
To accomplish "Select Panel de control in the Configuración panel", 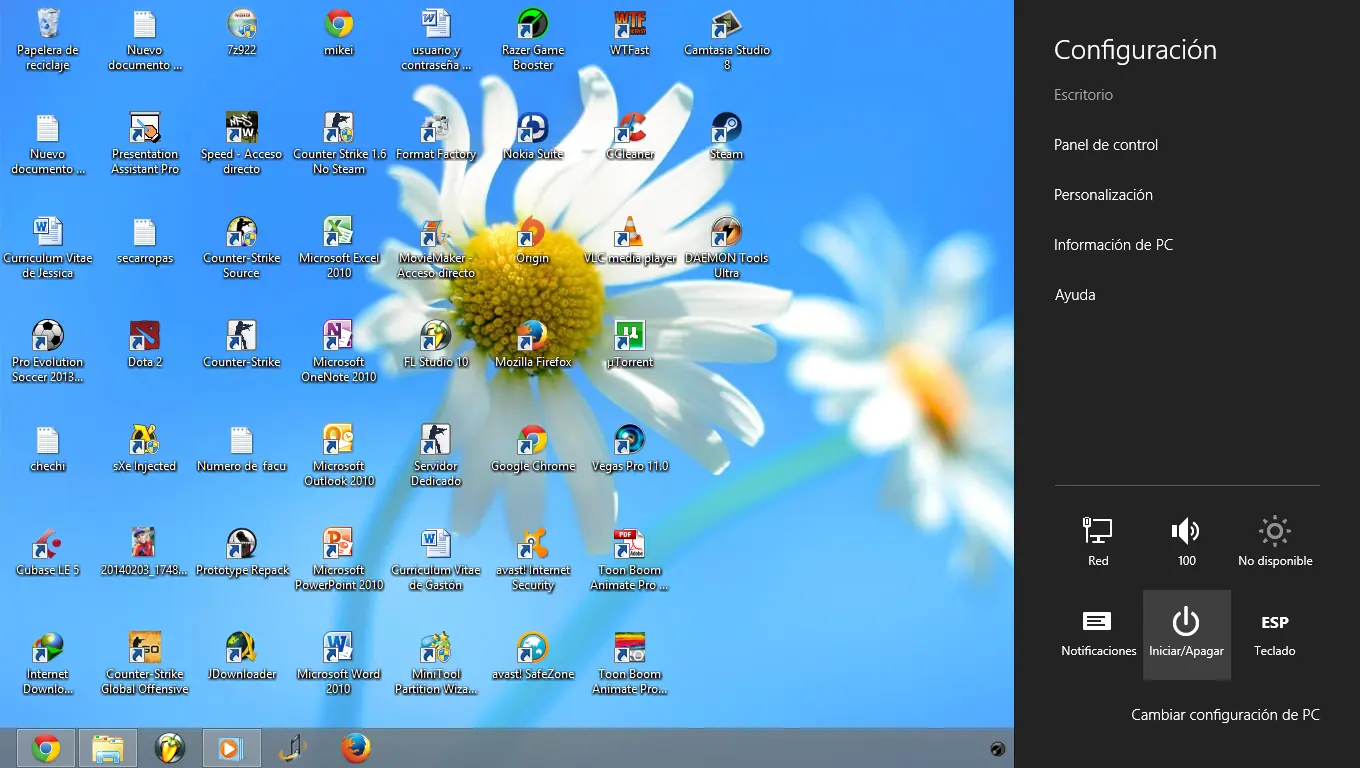I will (1105, 144).
